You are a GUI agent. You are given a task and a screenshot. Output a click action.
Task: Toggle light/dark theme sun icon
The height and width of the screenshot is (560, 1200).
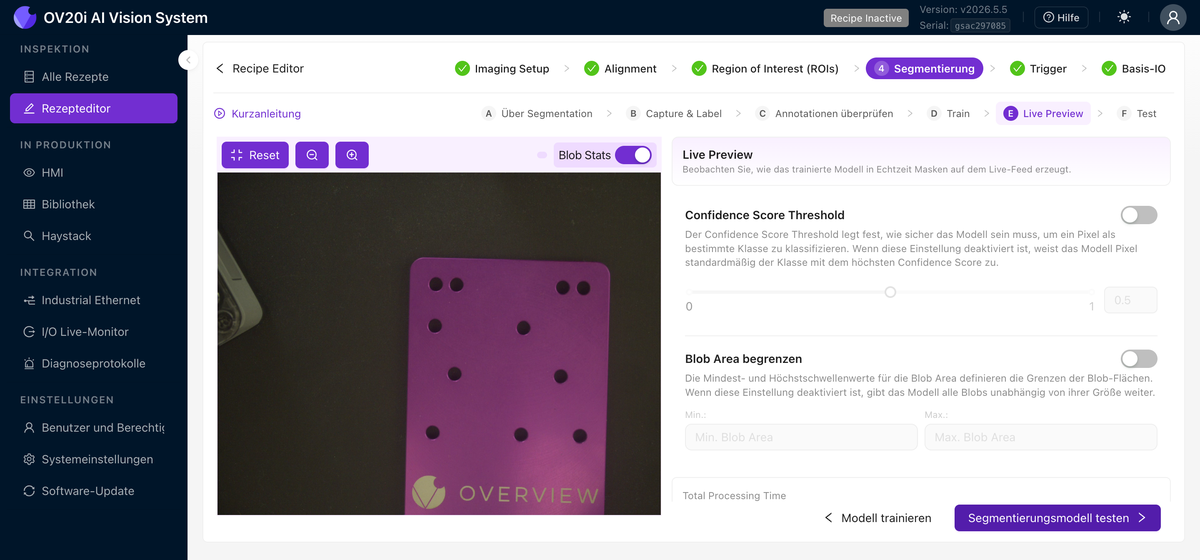(x=1125, y=17)
